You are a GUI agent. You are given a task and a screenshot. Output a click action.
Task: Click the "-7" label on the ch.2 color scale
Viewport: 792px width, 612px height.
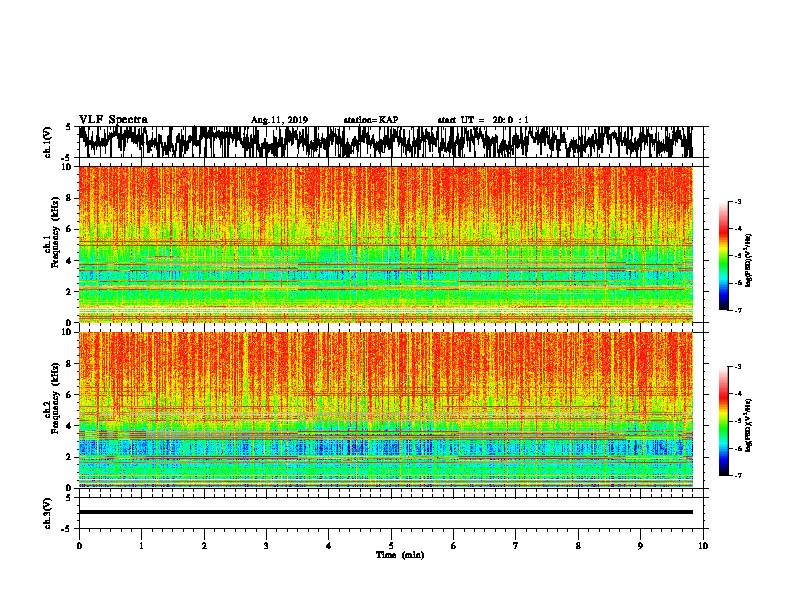tap(737, 476)
